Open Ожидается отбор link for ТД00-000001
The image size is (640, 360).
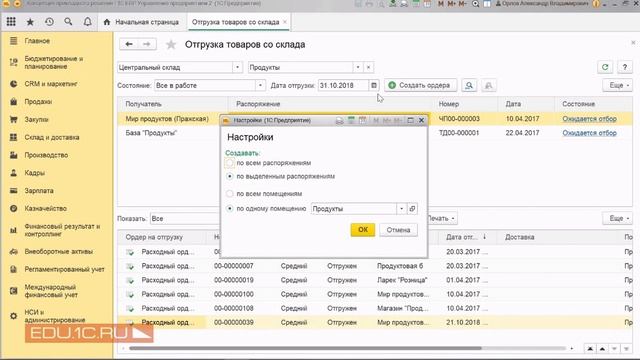[589, 133]
